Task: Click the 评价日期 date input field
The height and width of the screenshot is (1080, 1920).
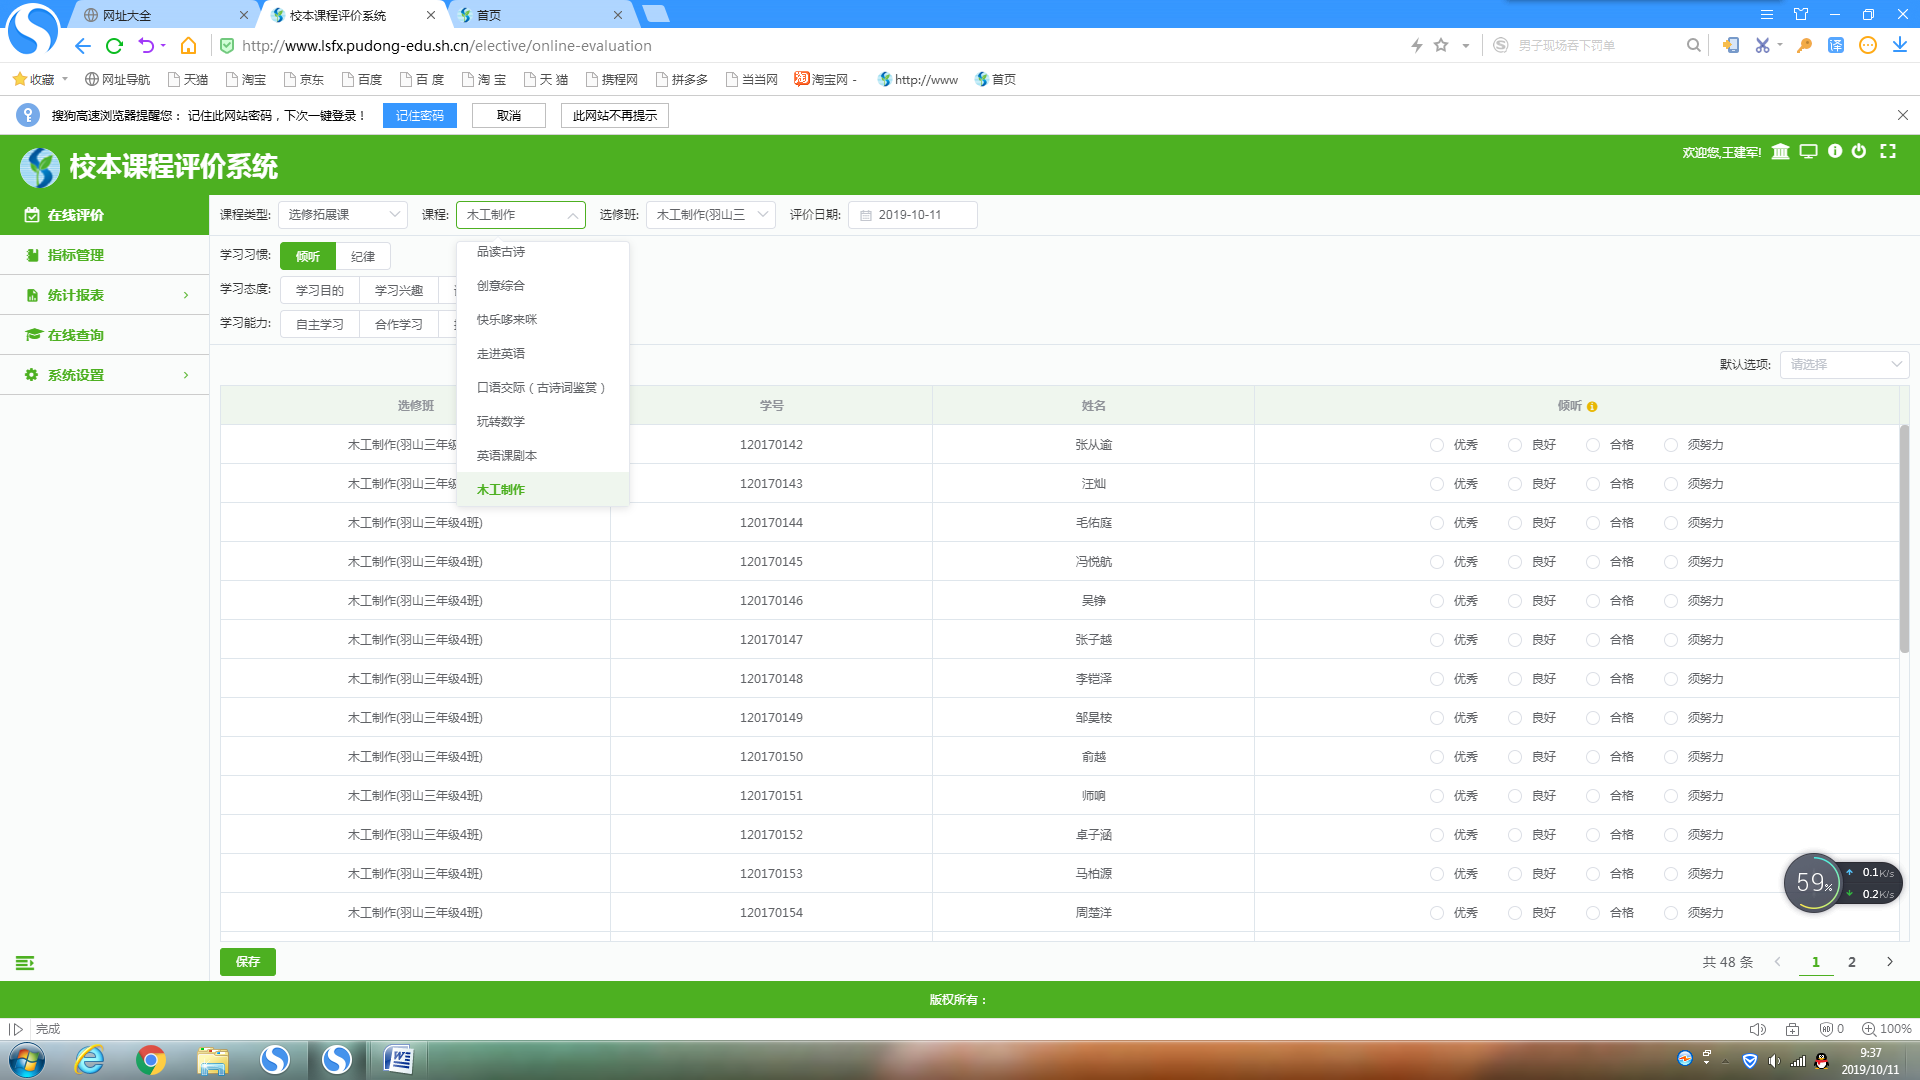Action: tap(912, 215)
